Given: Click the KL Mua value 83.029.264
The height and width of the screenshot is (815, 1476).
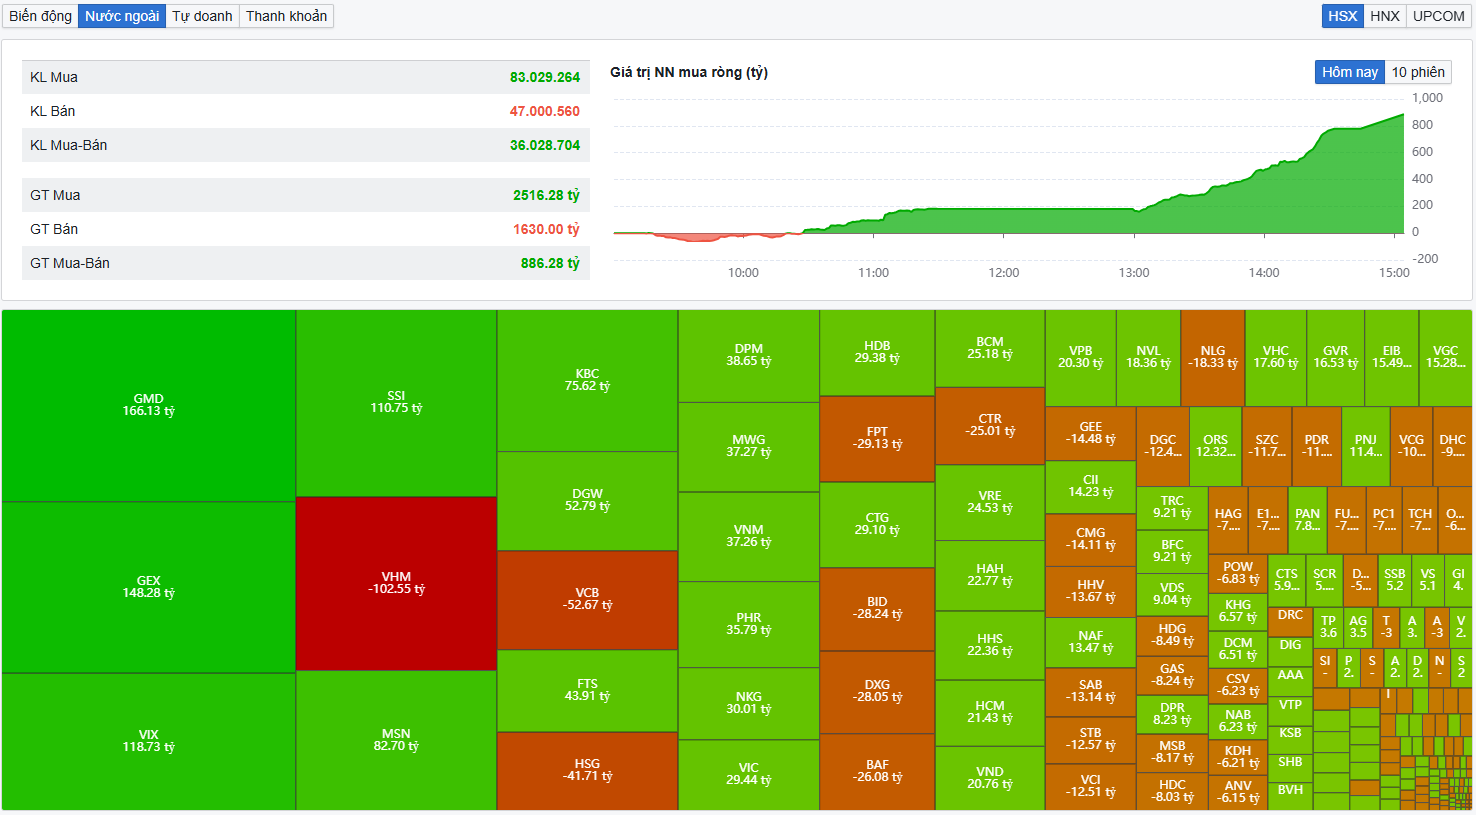Looking at the screenshot, I should click(x=545, y=77).
